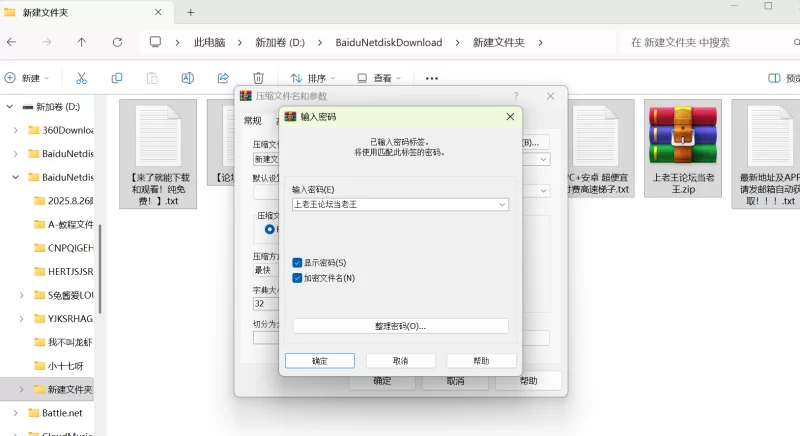Open the 查看 view menu
This screenshot has width=800, height=436.
pos(379,78)
